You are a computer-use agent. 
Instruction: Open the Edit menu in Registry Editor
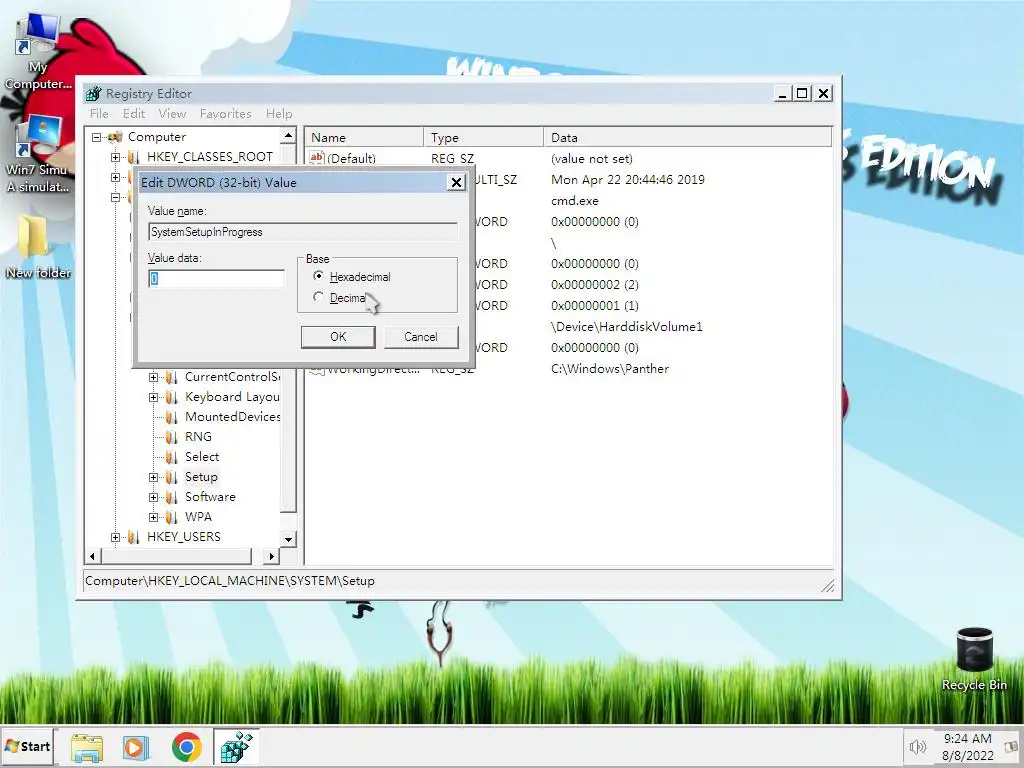(134, 114)
